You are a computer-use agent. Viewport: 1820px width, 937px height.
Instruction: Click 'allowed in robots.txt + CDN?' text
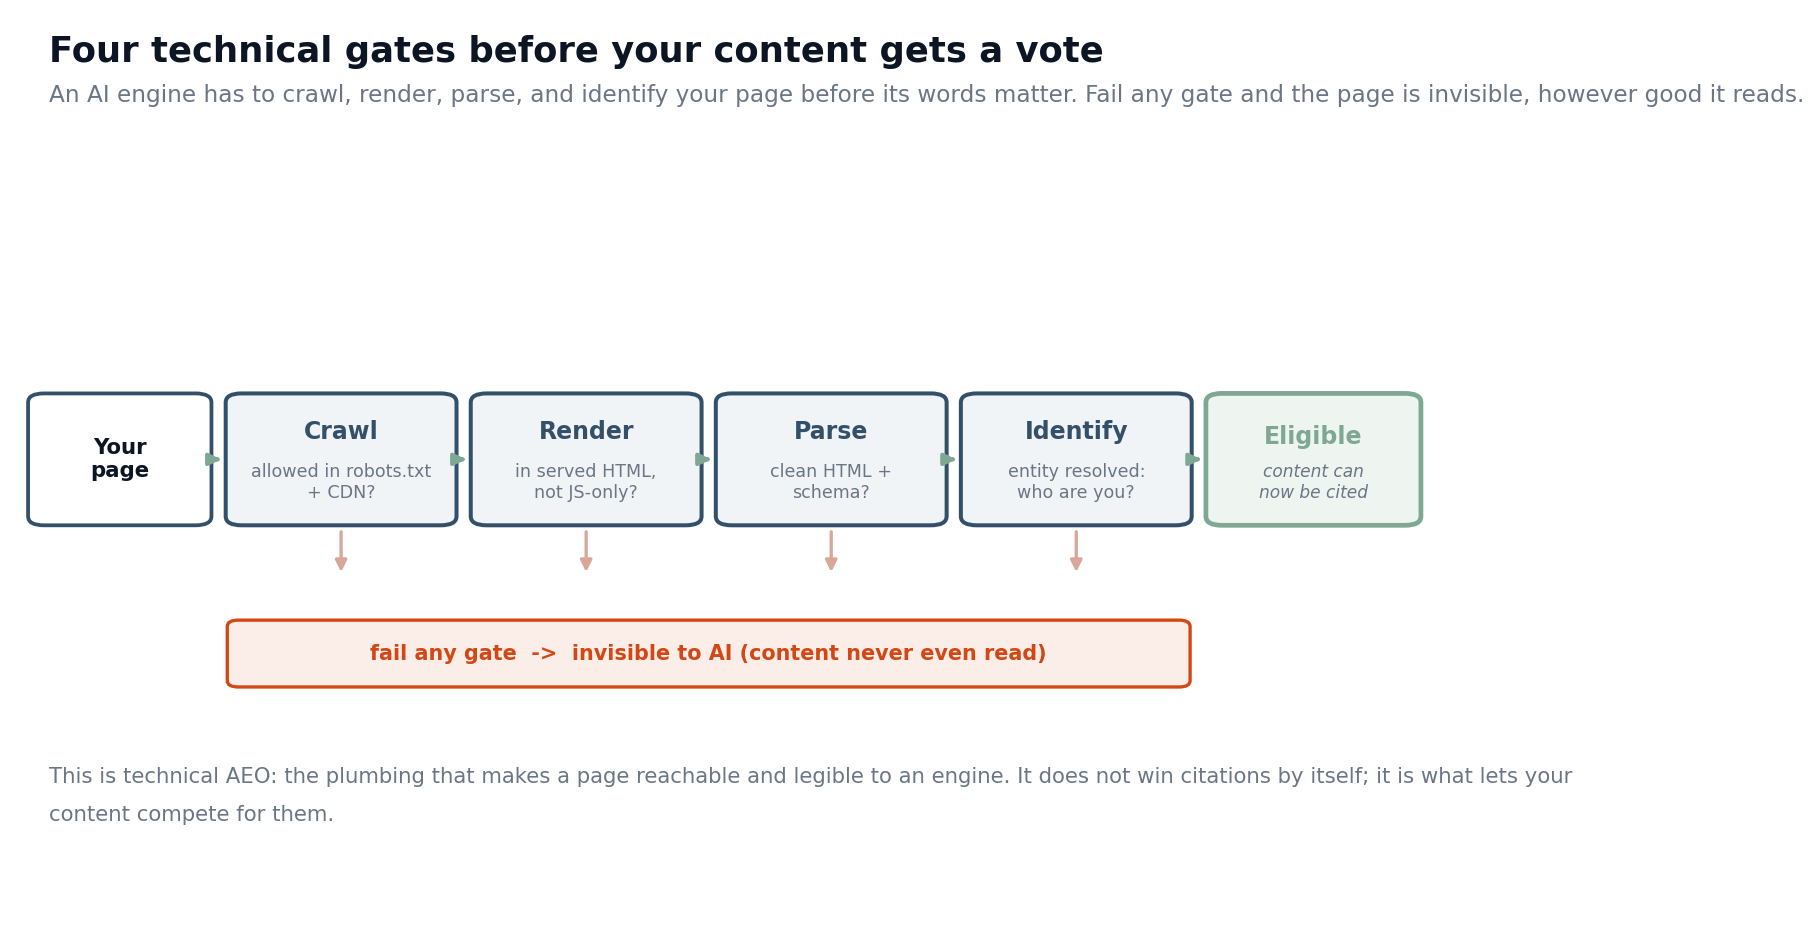(341, 482)
